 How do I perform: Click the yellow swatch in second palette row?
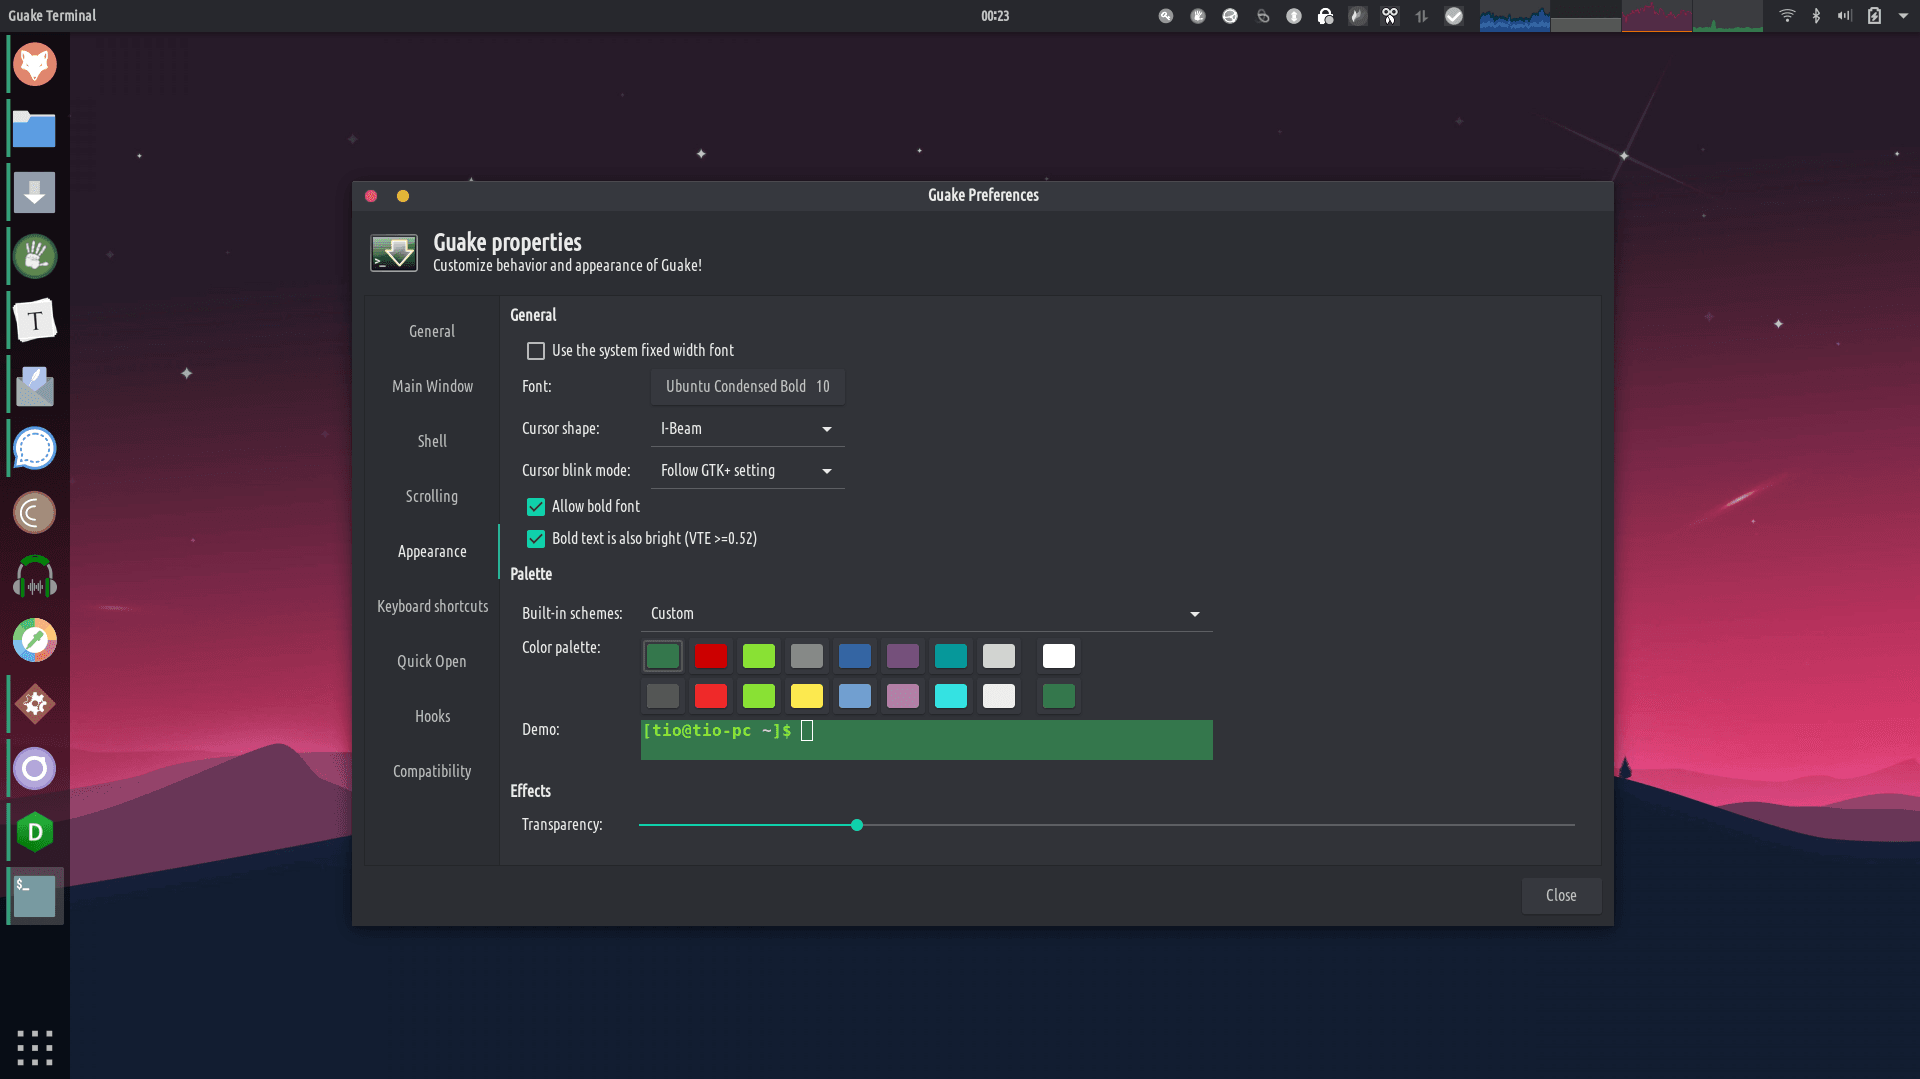[807, 696]
